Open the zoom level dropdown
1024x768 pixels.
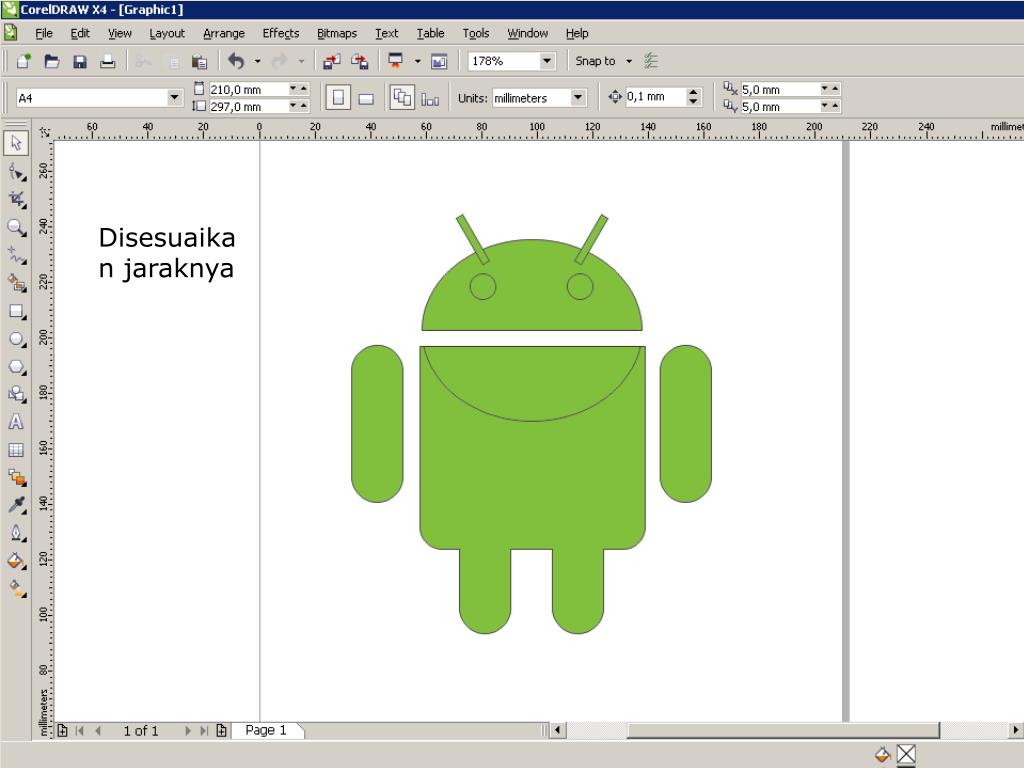tap(547, 61)
